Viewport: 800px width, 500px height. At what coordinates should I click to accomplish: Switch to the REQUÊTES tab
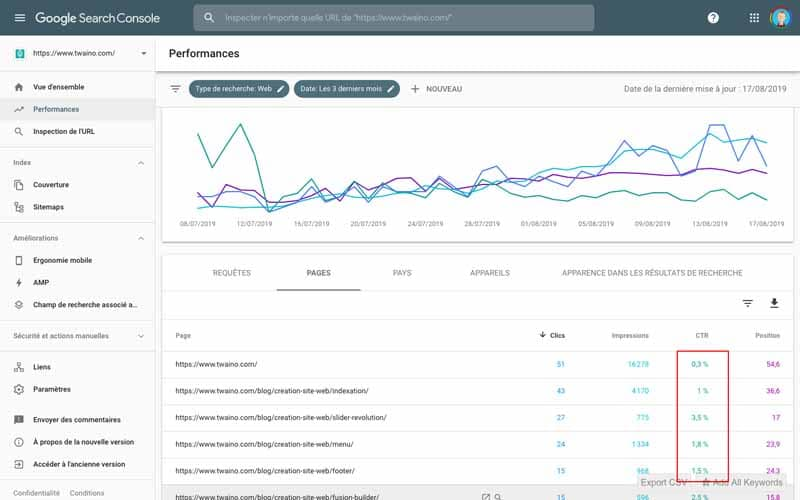[232, 273]
